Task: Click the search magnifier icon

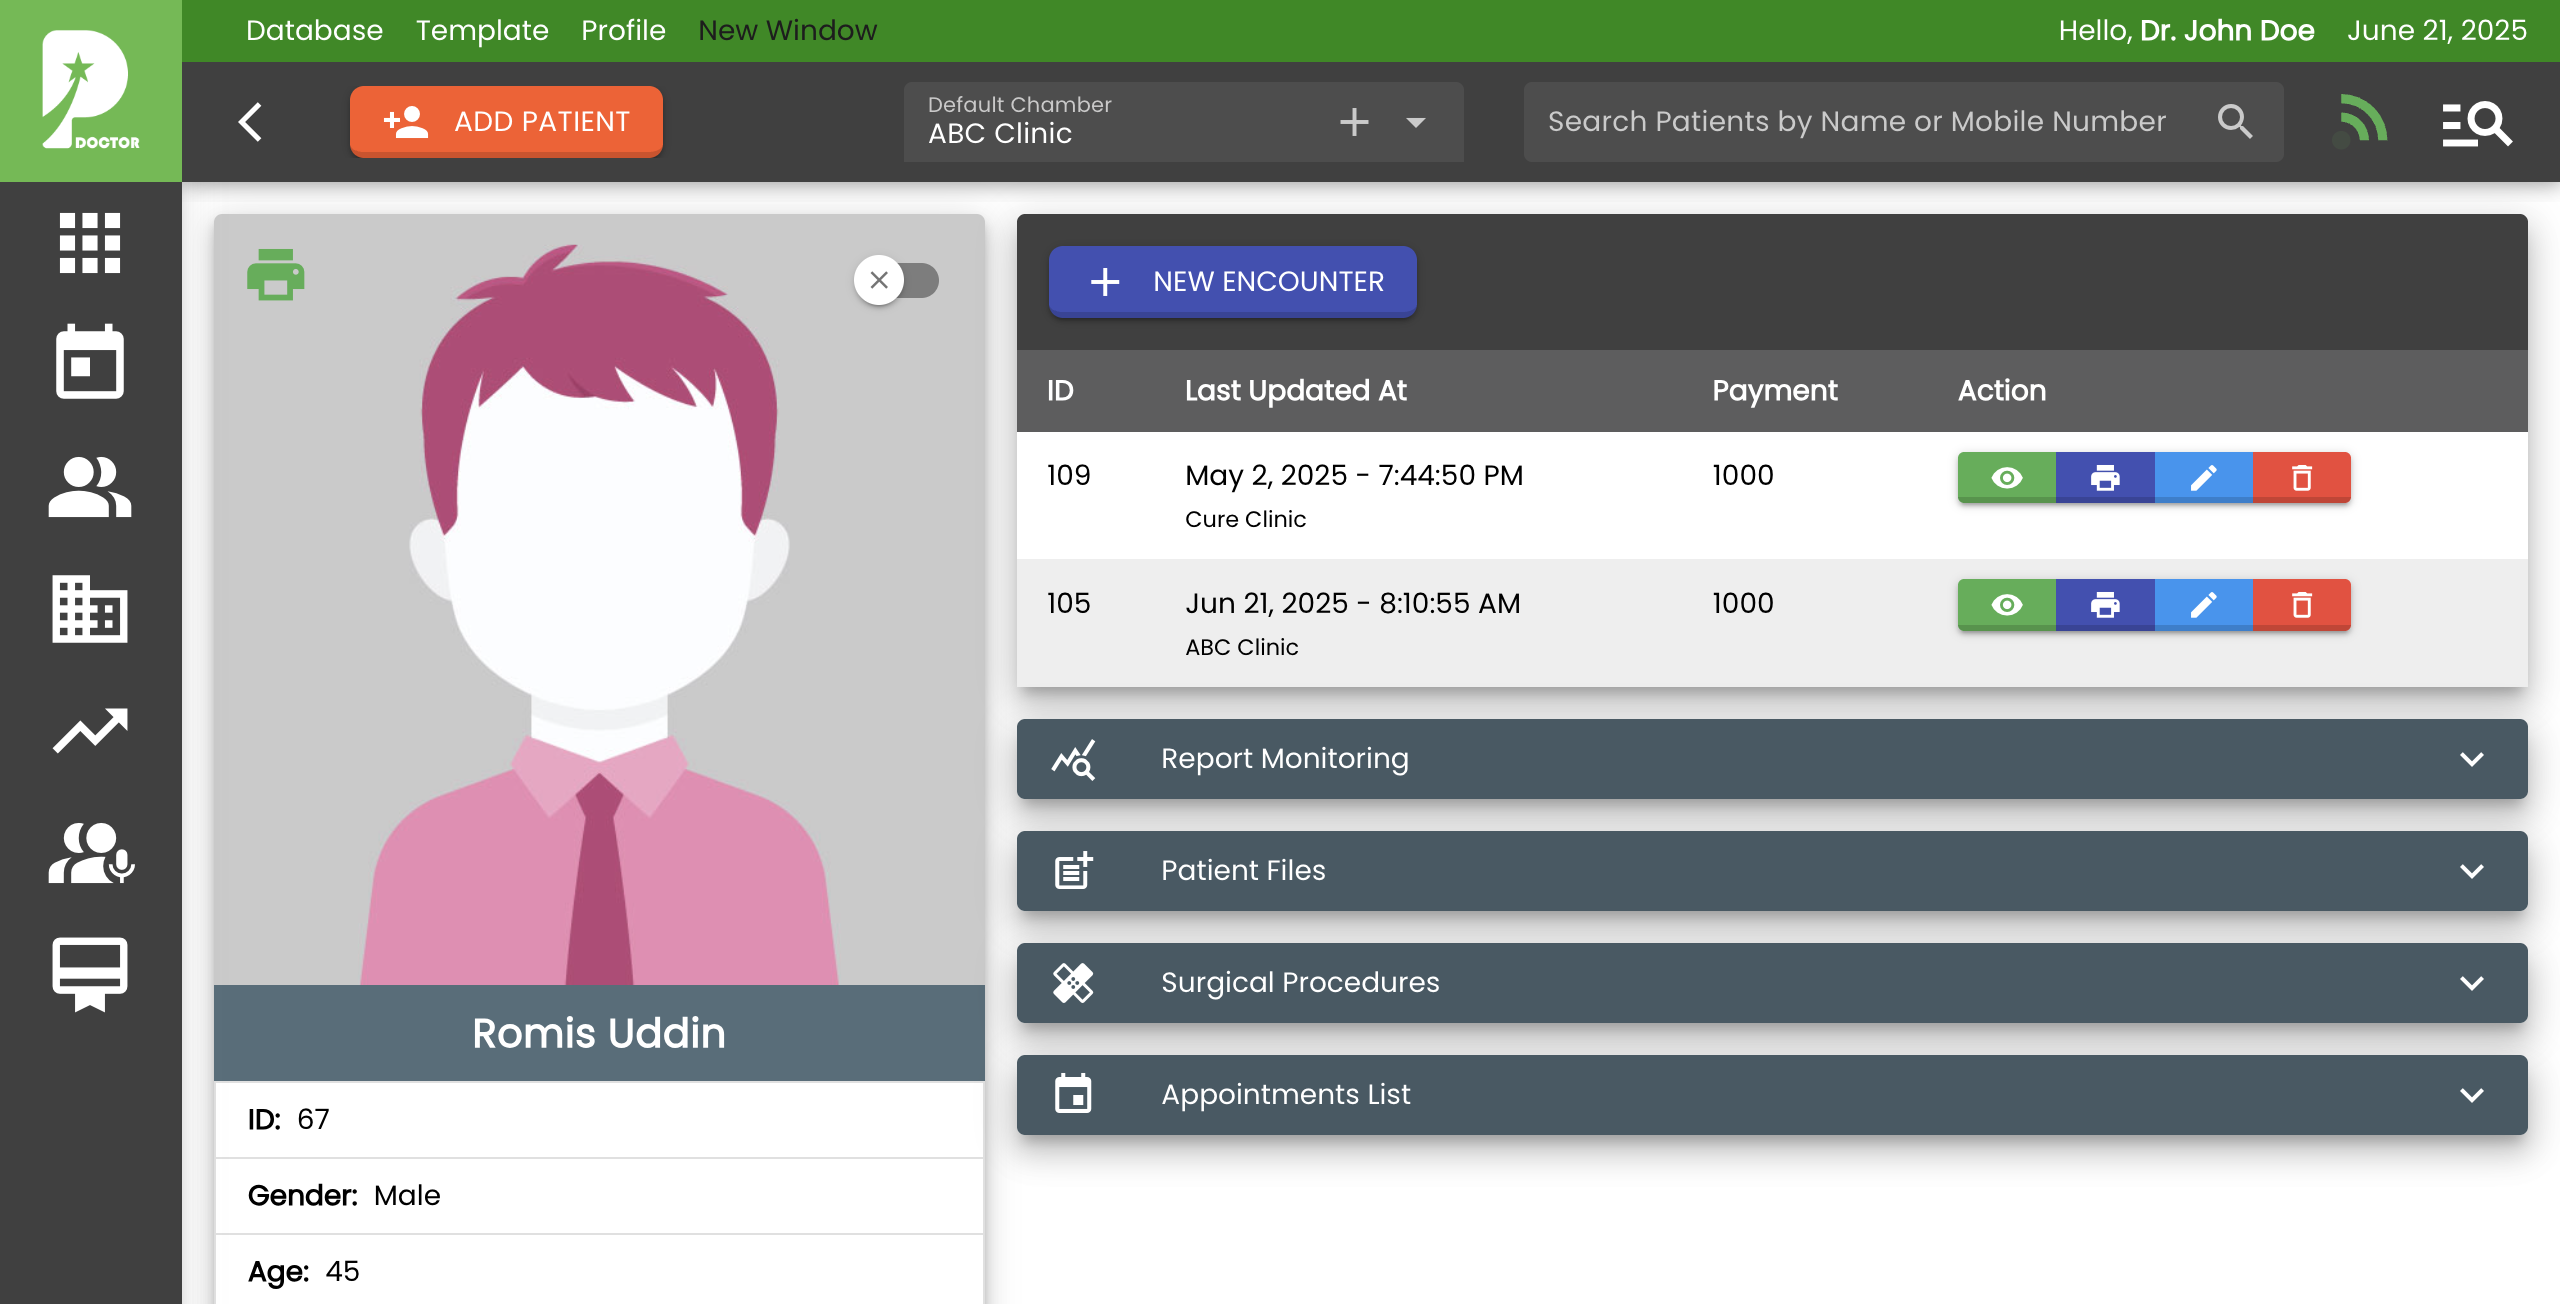Action: coord(2235,122)
